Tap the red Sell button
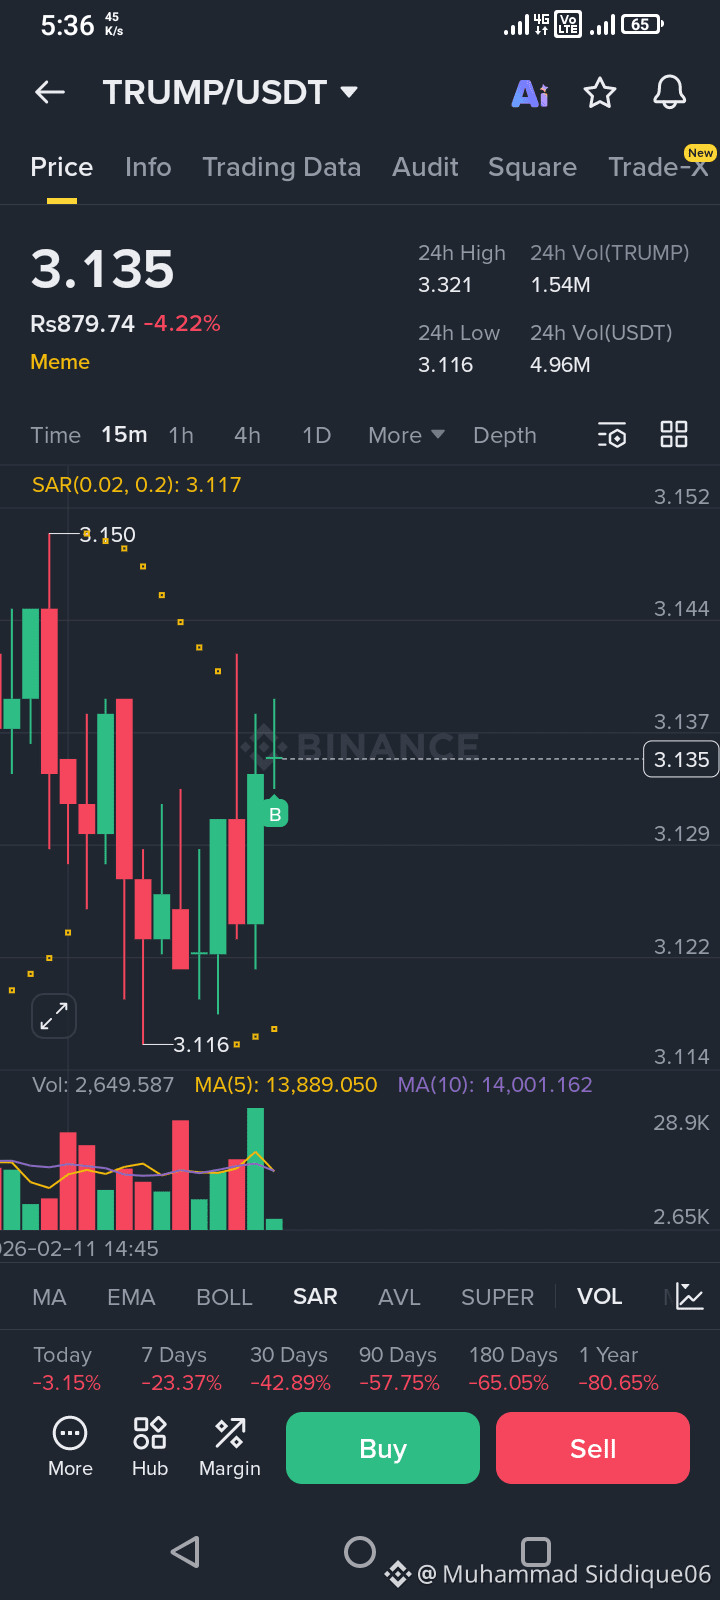 (x=593, y=1448)
